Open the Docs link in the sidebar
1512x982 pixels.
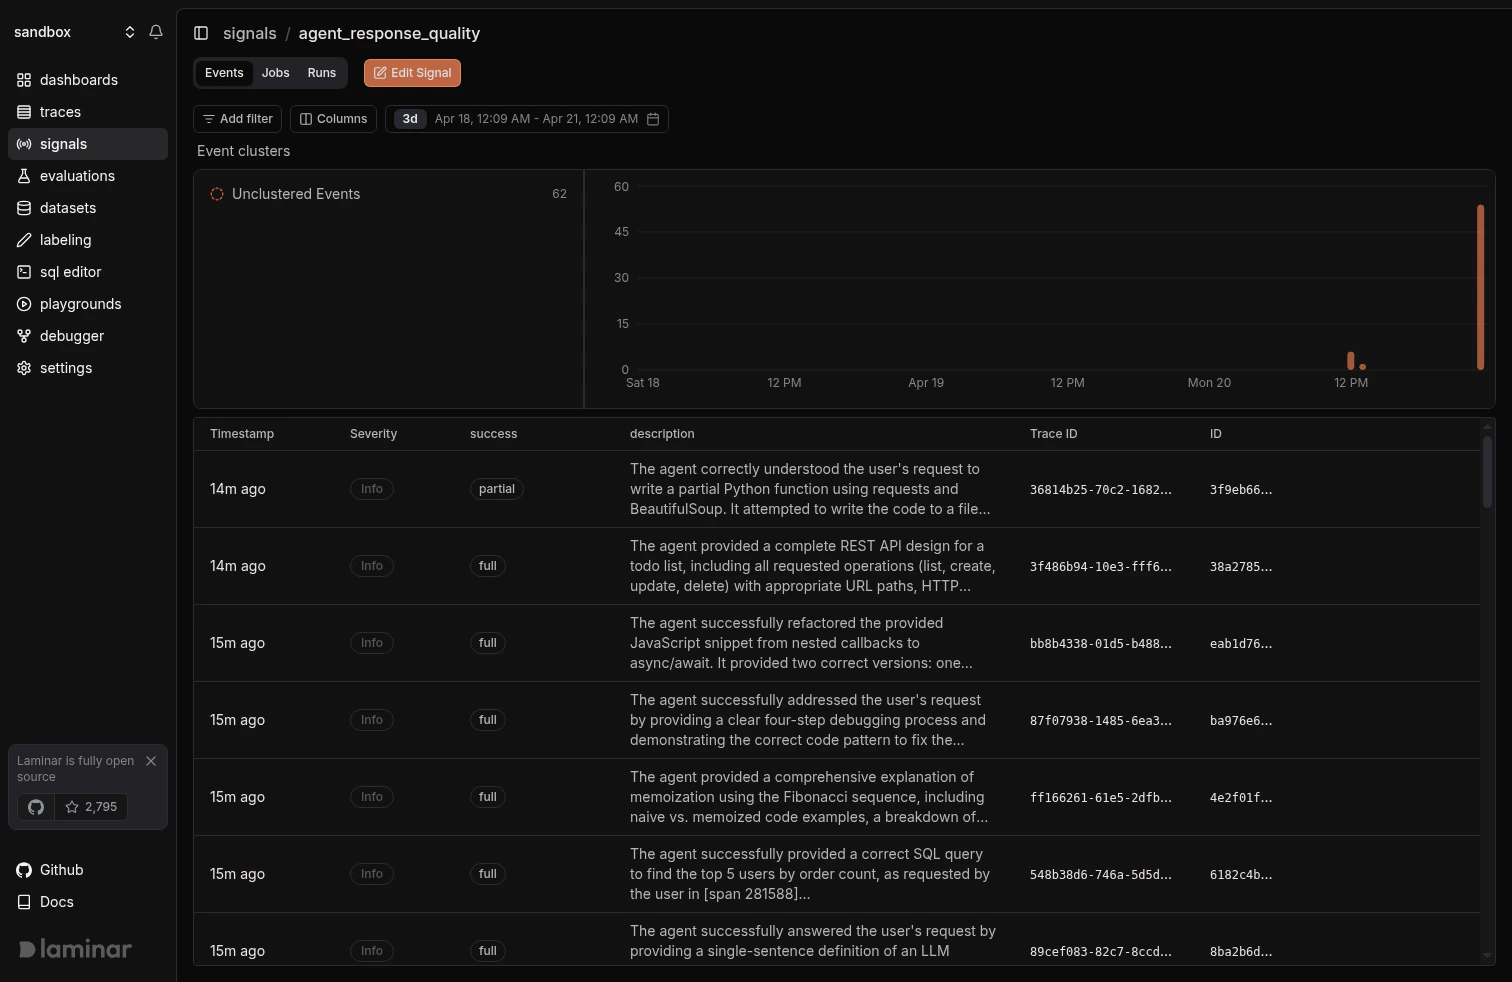55,901
